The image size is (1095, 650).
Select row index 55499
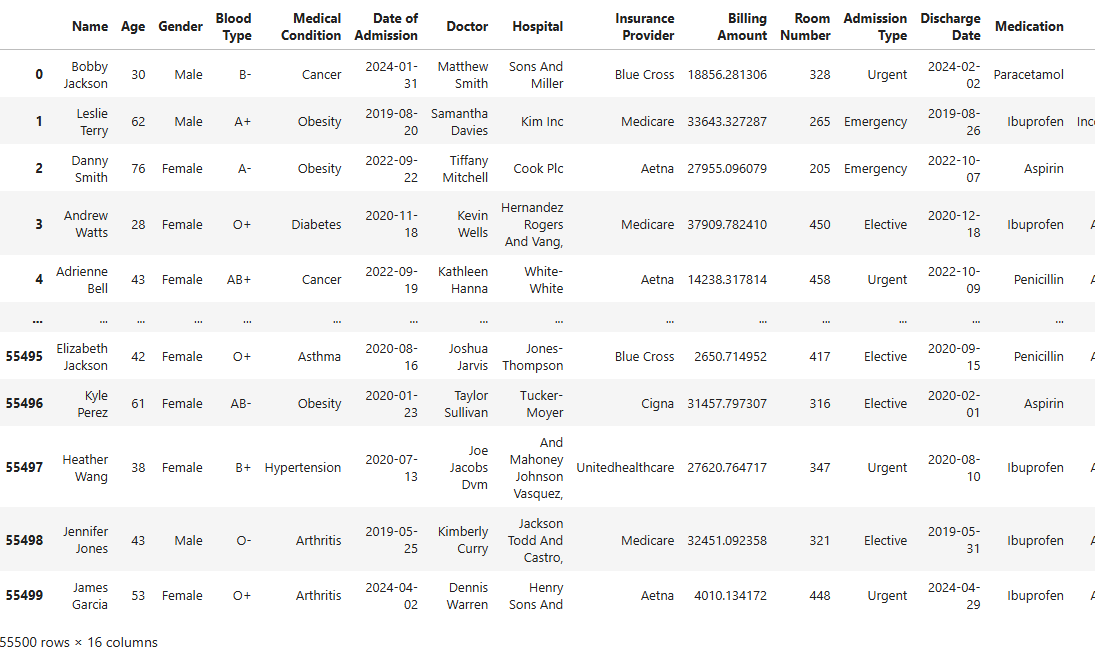(24, 596)
